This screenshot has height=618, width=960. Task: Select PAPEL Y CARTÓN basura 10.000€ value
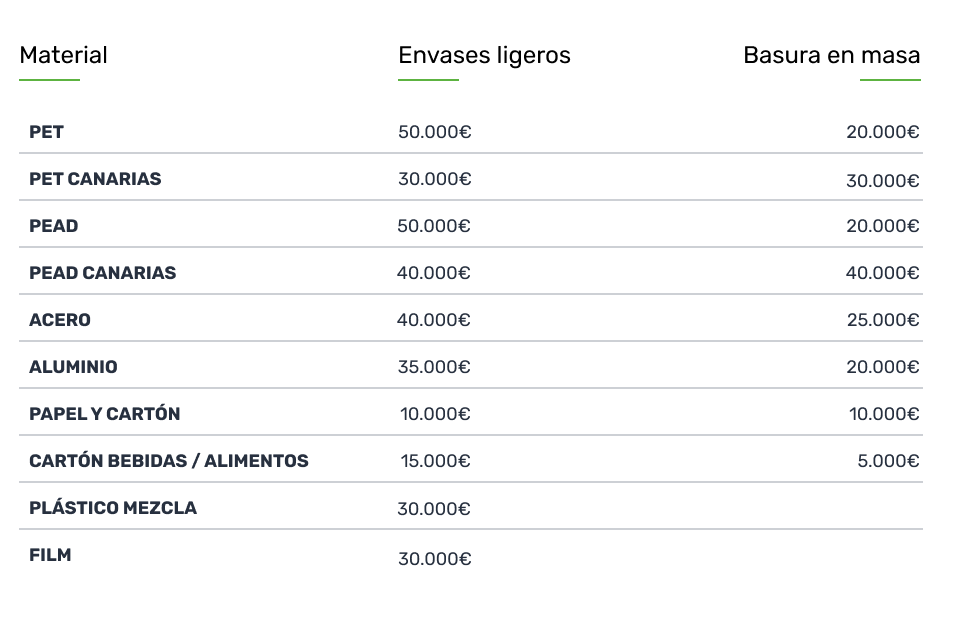(884, 414)
